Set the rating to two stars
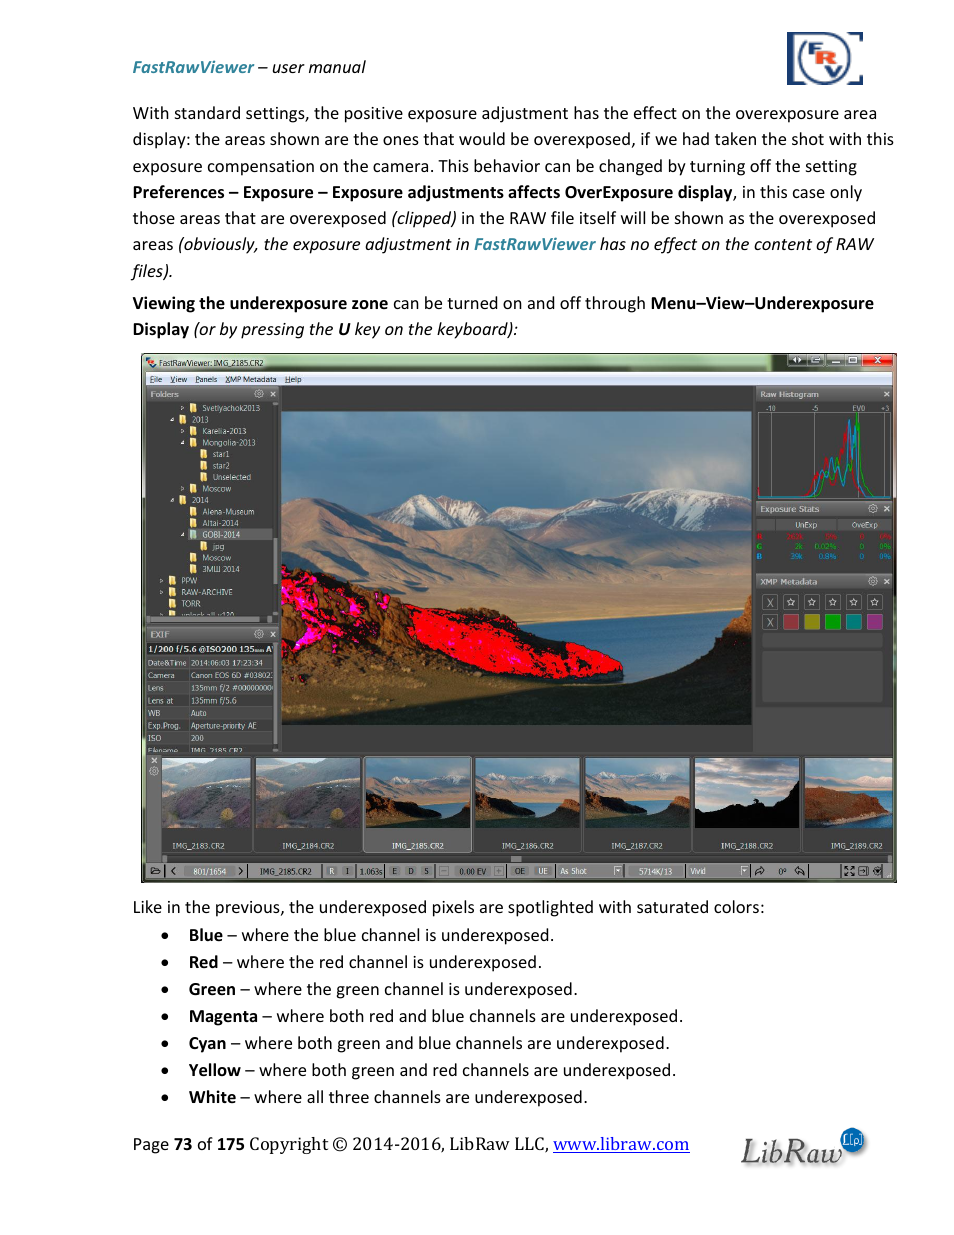Screen dimensions: 954x1235 tap(812, 602)
